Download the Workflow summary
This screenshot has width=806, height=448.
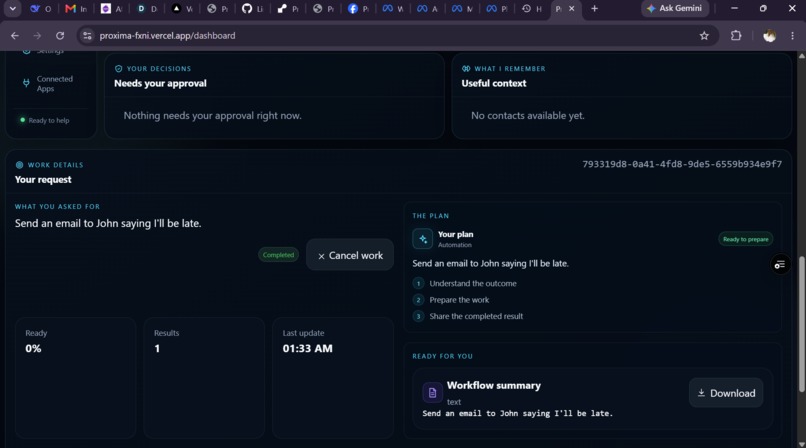pyautogui.click(x=726, y=393)
